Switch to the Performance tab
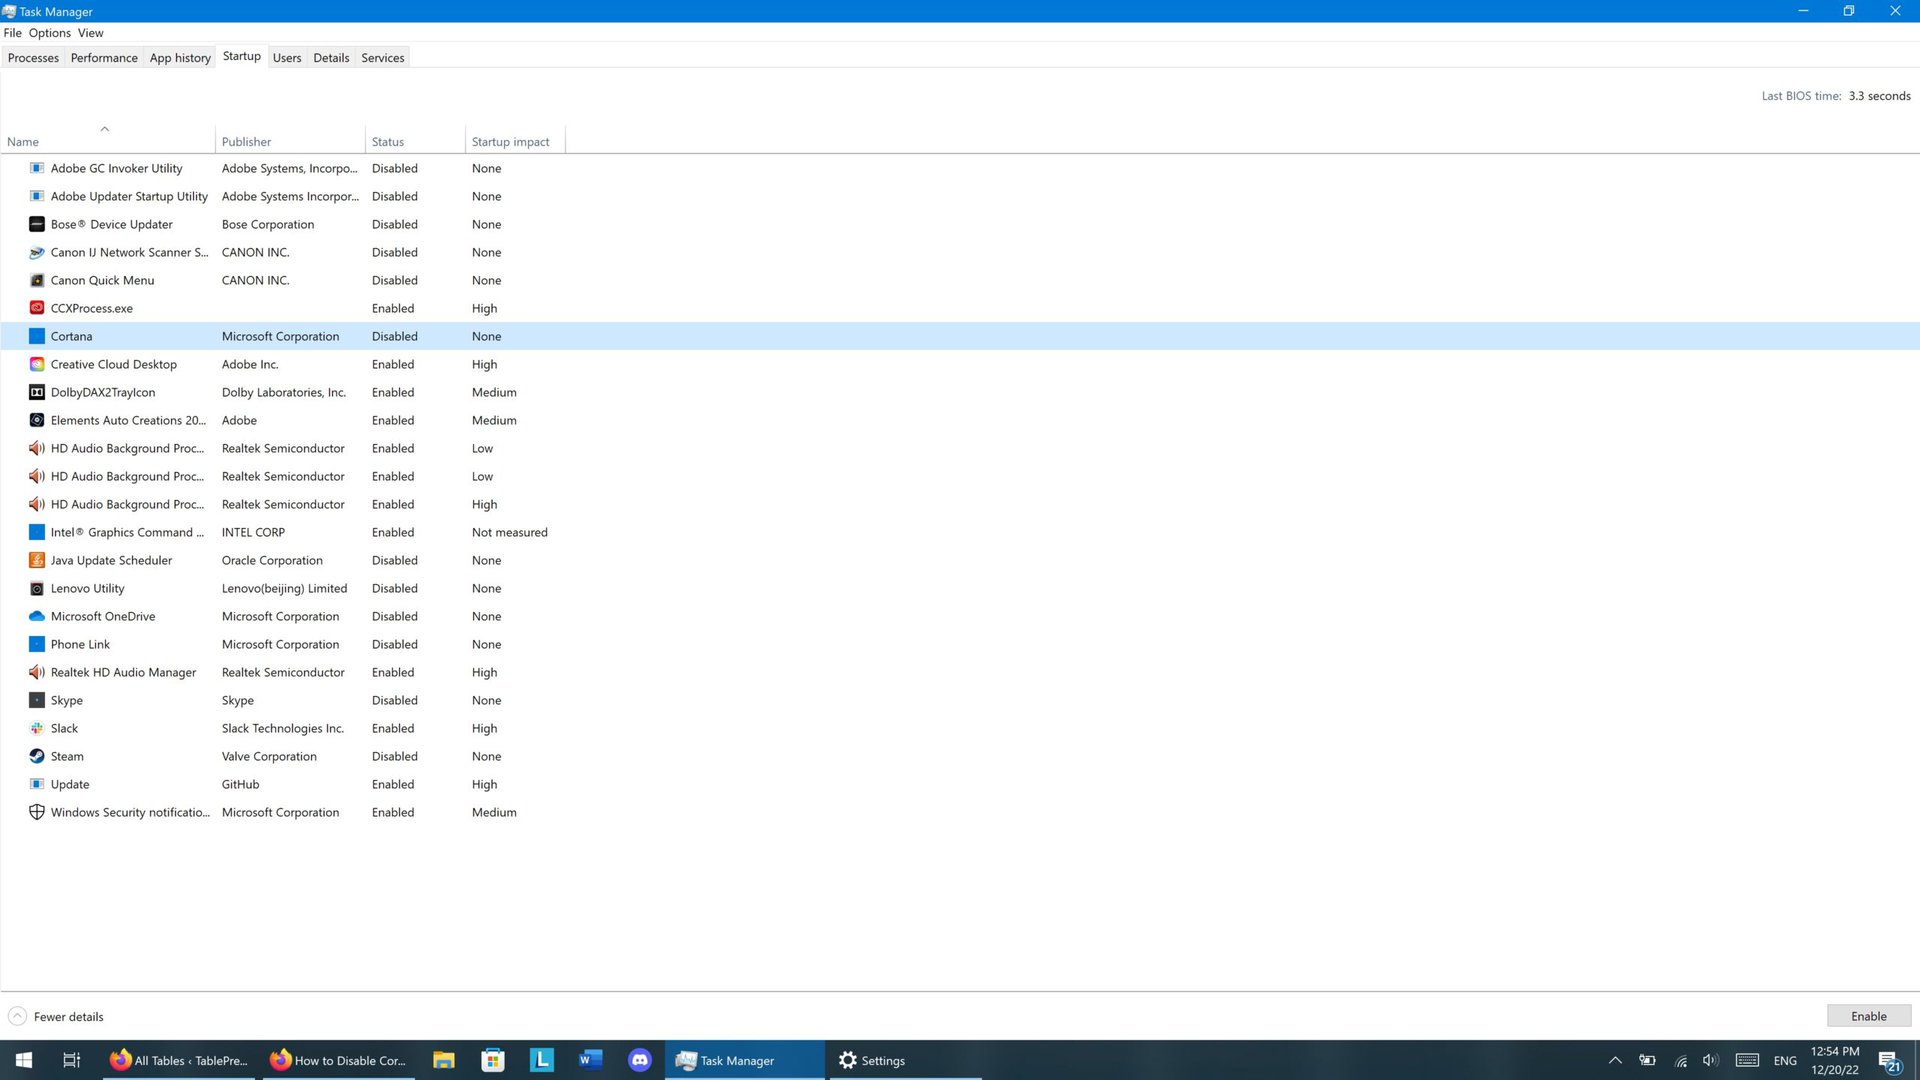 (104, 58)
